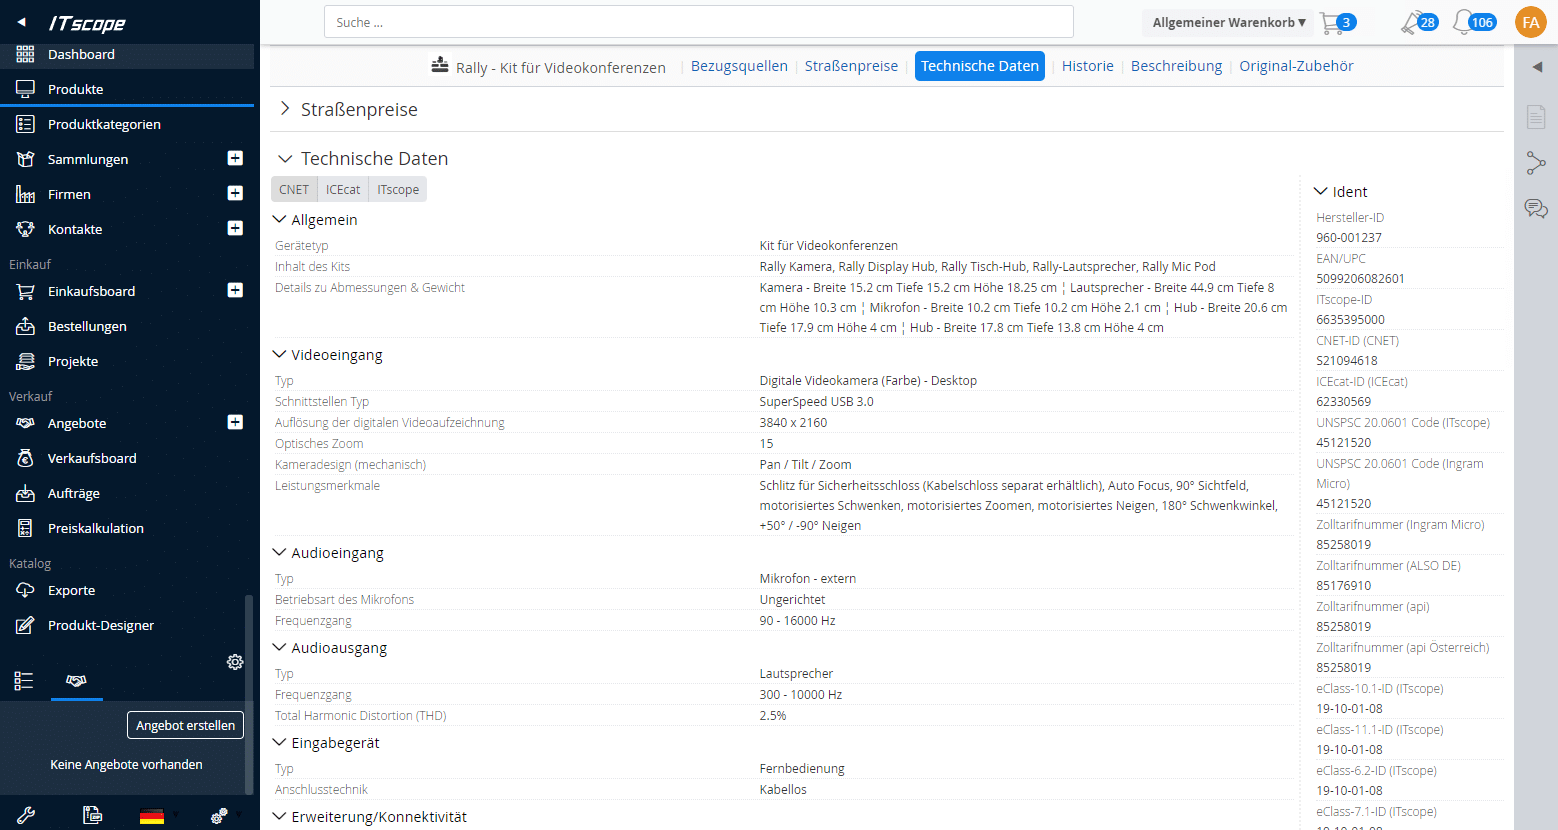
Task: Open the megaphone announcements with 28
Action: (x=1418, y=22)
